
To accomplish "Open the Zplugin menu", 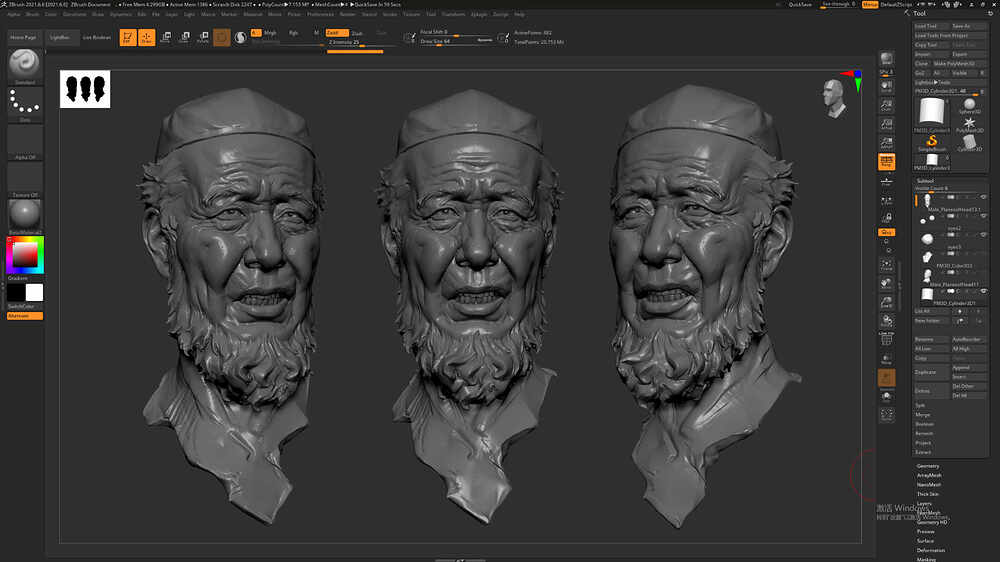I will [478, 14].
